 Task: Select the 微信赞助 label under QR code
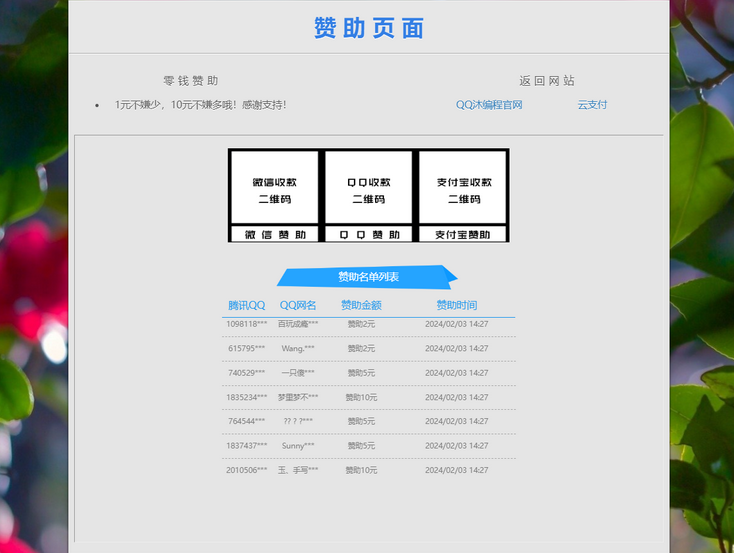click(275, 235)
